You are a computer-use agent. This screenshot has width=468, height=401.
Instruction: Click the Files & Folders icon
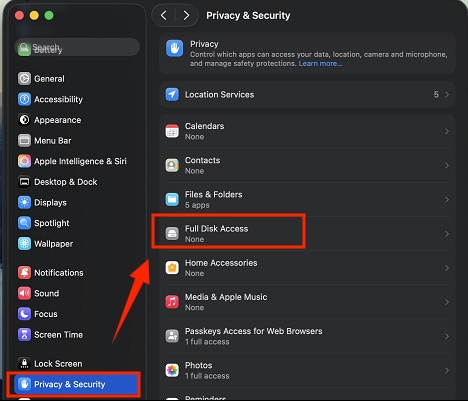(172, 199)
